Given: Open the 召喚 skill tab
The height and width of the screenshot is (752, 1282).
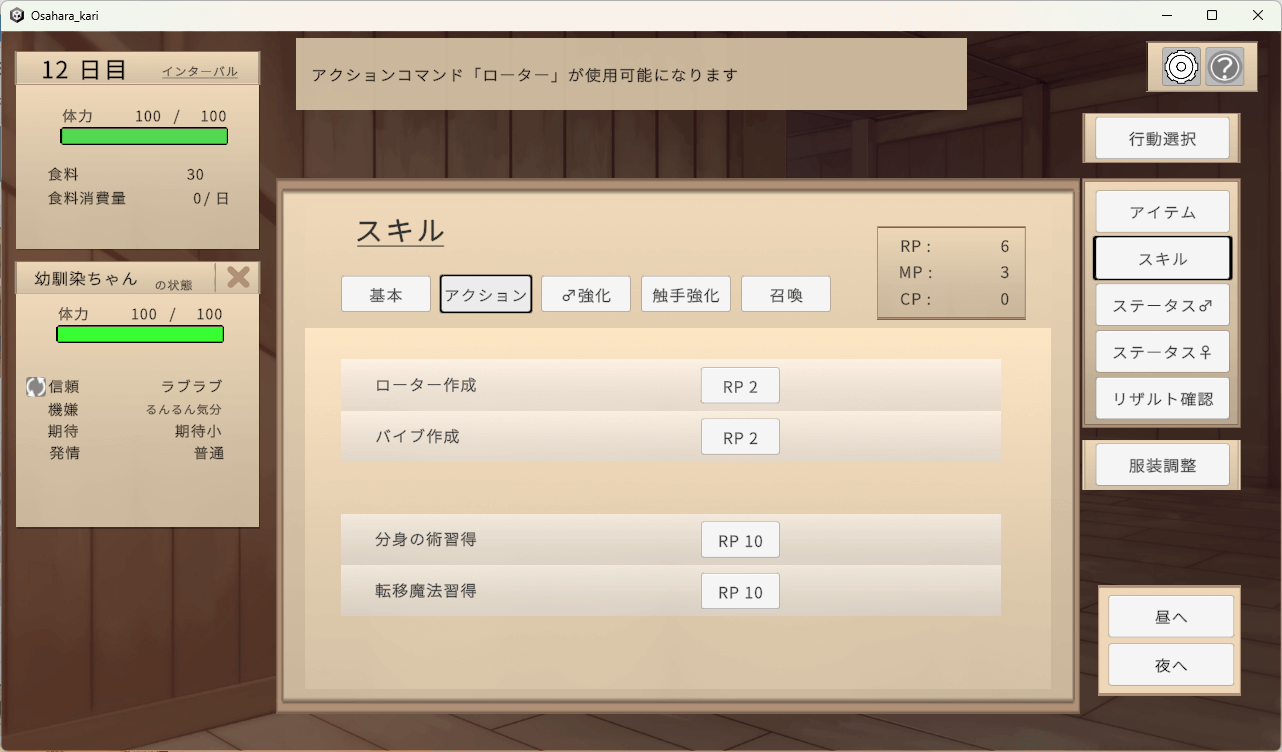Looking at the screenshot, I should click(x=786, y=295).
